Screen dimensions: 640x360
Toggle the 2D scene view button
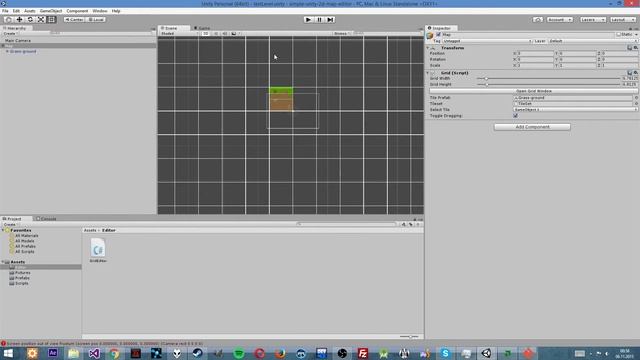(x=206, y=33)
